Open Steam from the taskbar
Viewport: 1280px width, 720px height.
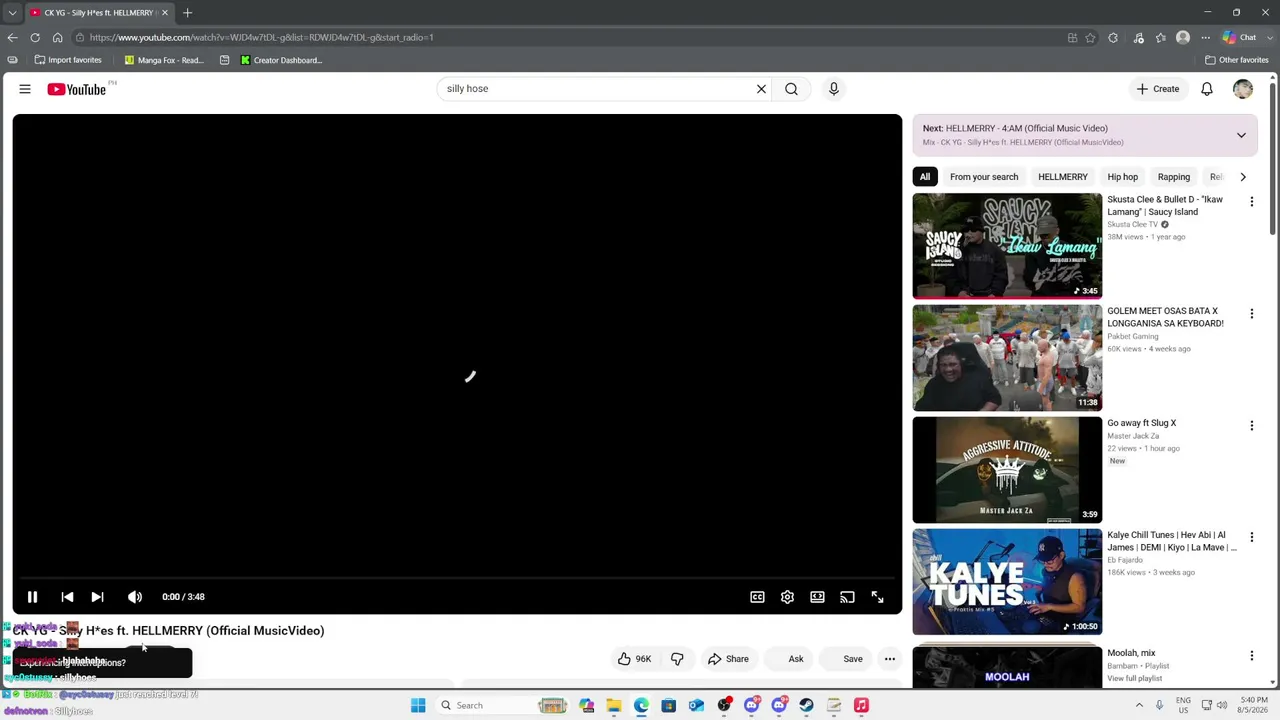tap(806, 705)
